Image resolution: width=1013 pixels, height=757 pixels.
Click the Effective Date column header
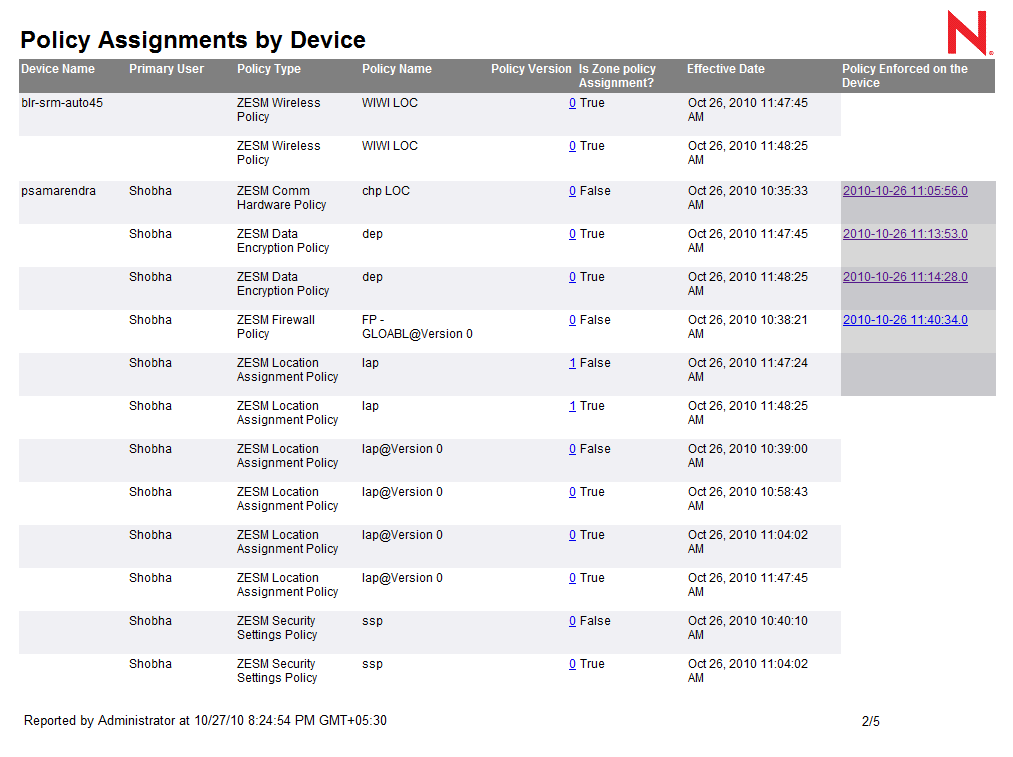(x=726, y=69)
